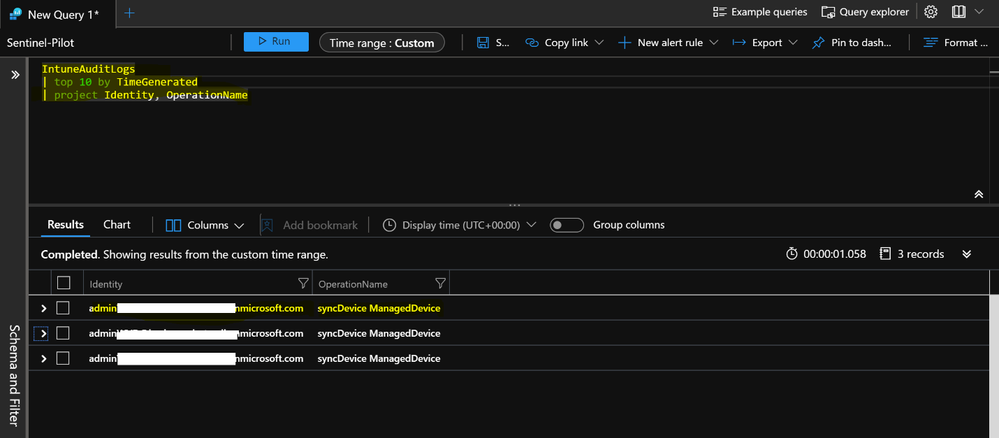This screenshot has width=999, height=438.
Task: Open a new query tab with plus icon
Action: pos(129,13)
